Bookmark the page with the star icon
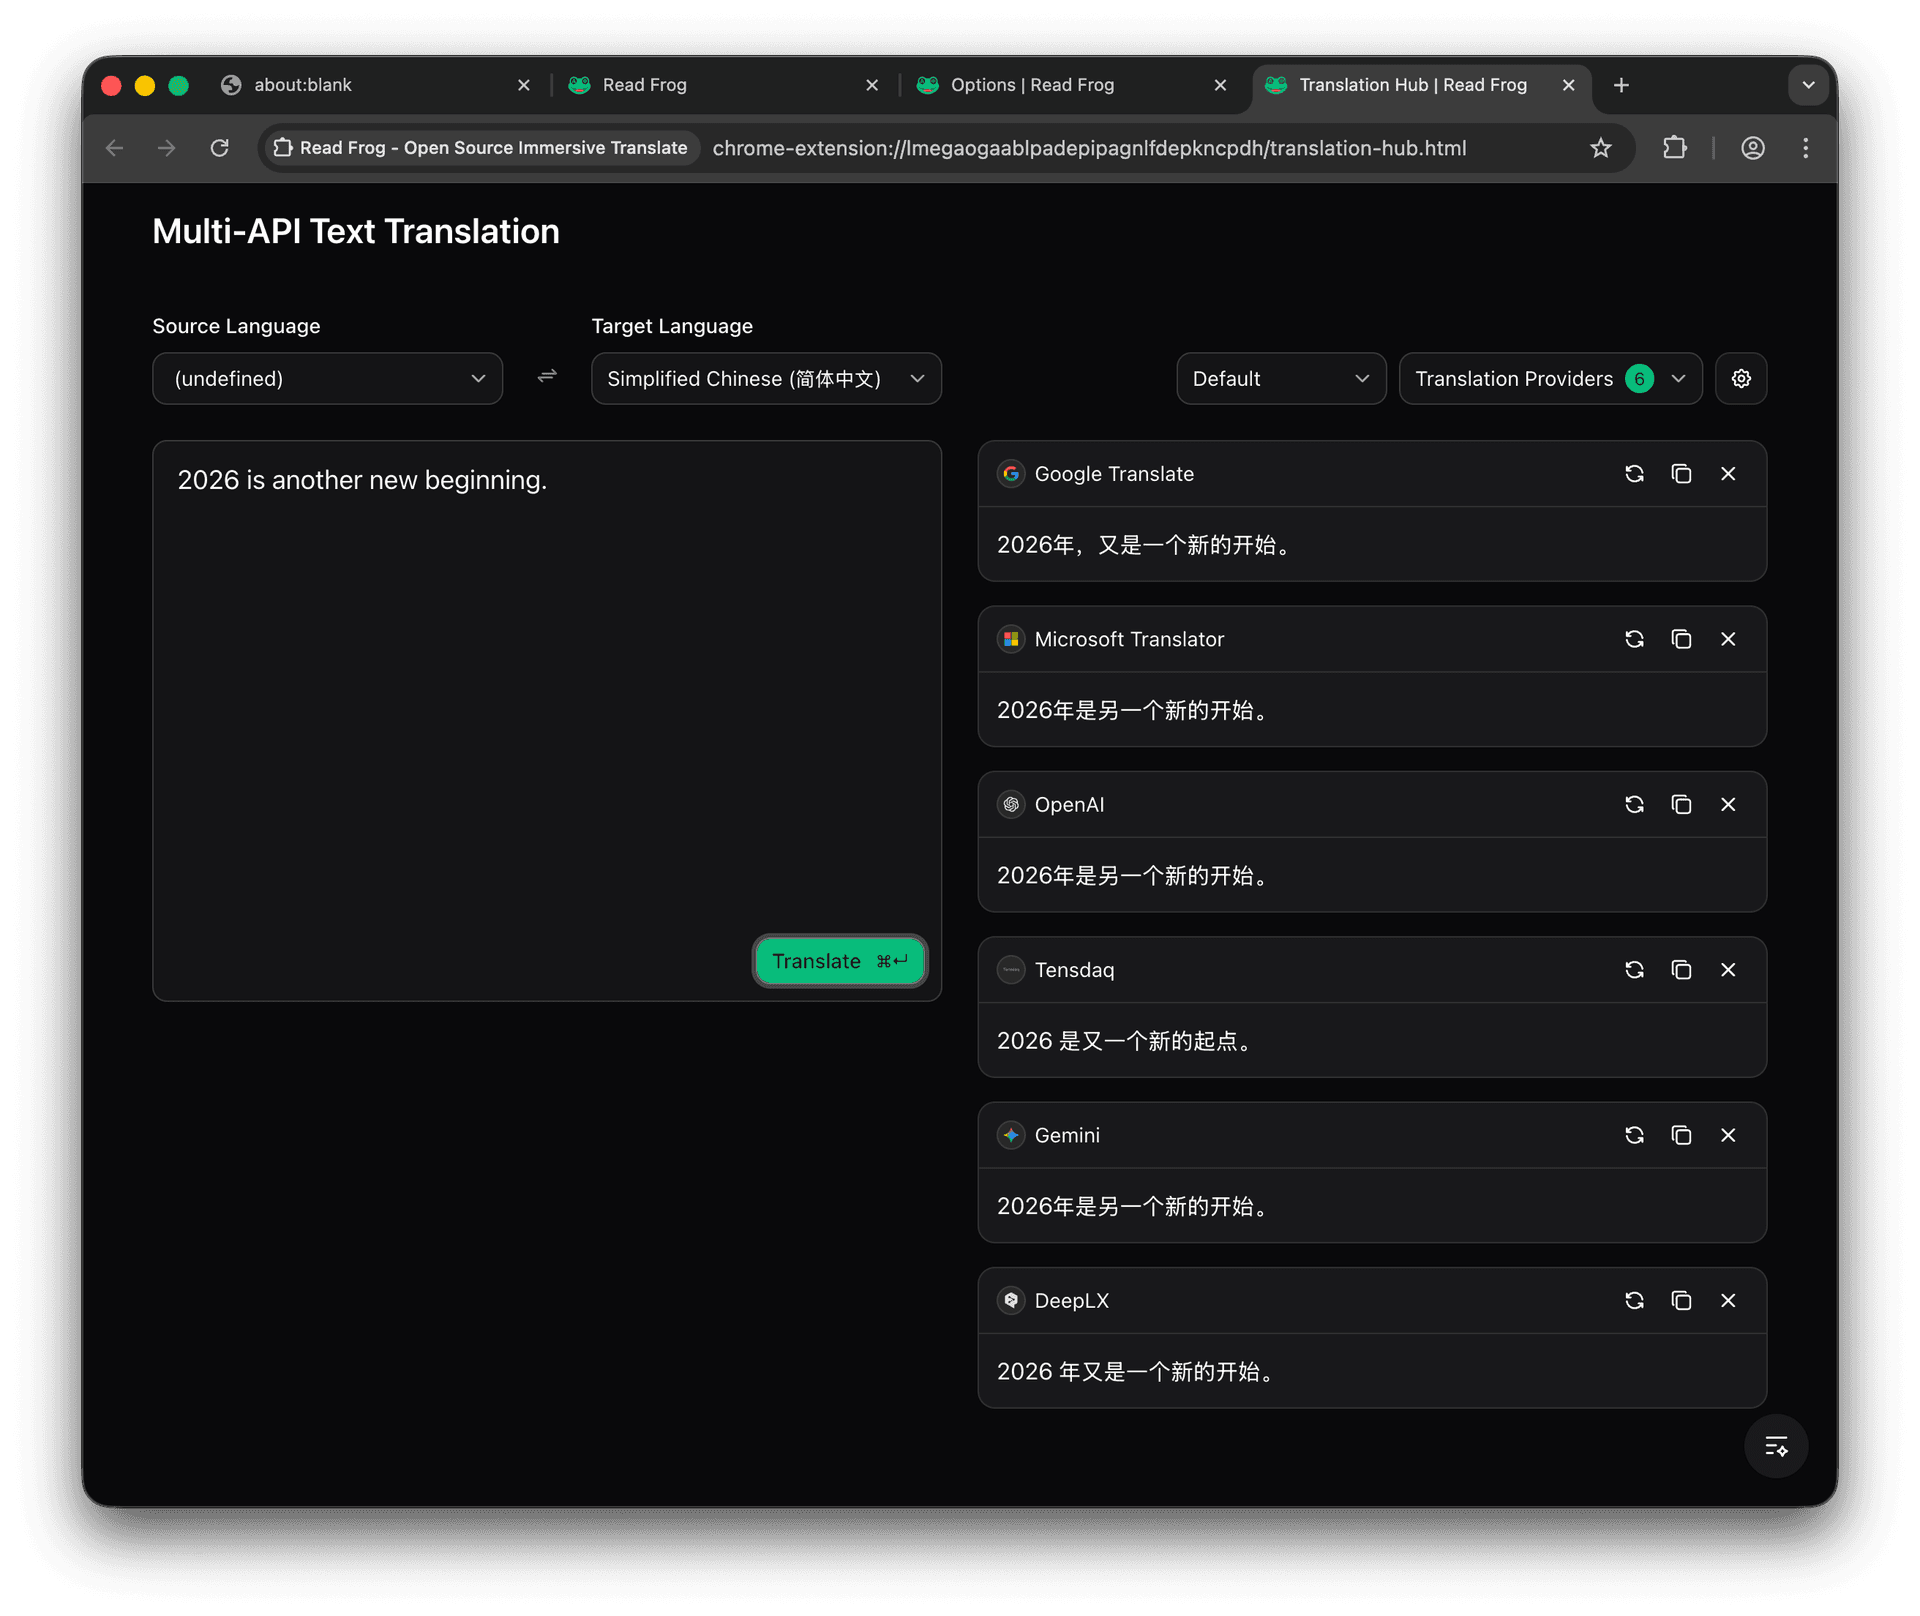The image size is (1920, 1616). click(x=1601, y=147)
